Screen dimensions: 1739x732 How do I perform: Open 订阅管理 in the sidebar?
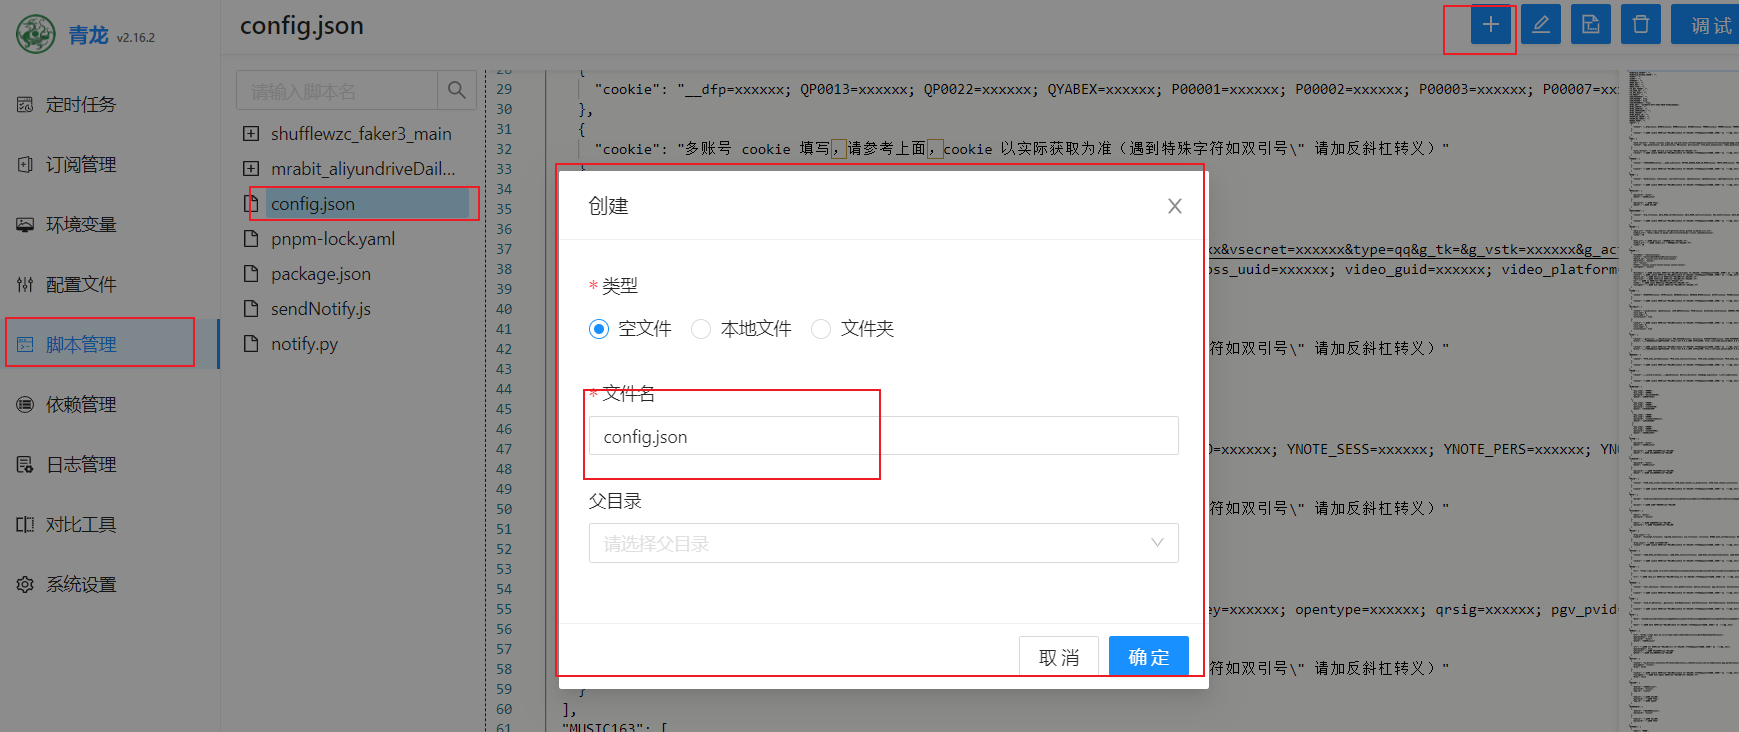110,164
